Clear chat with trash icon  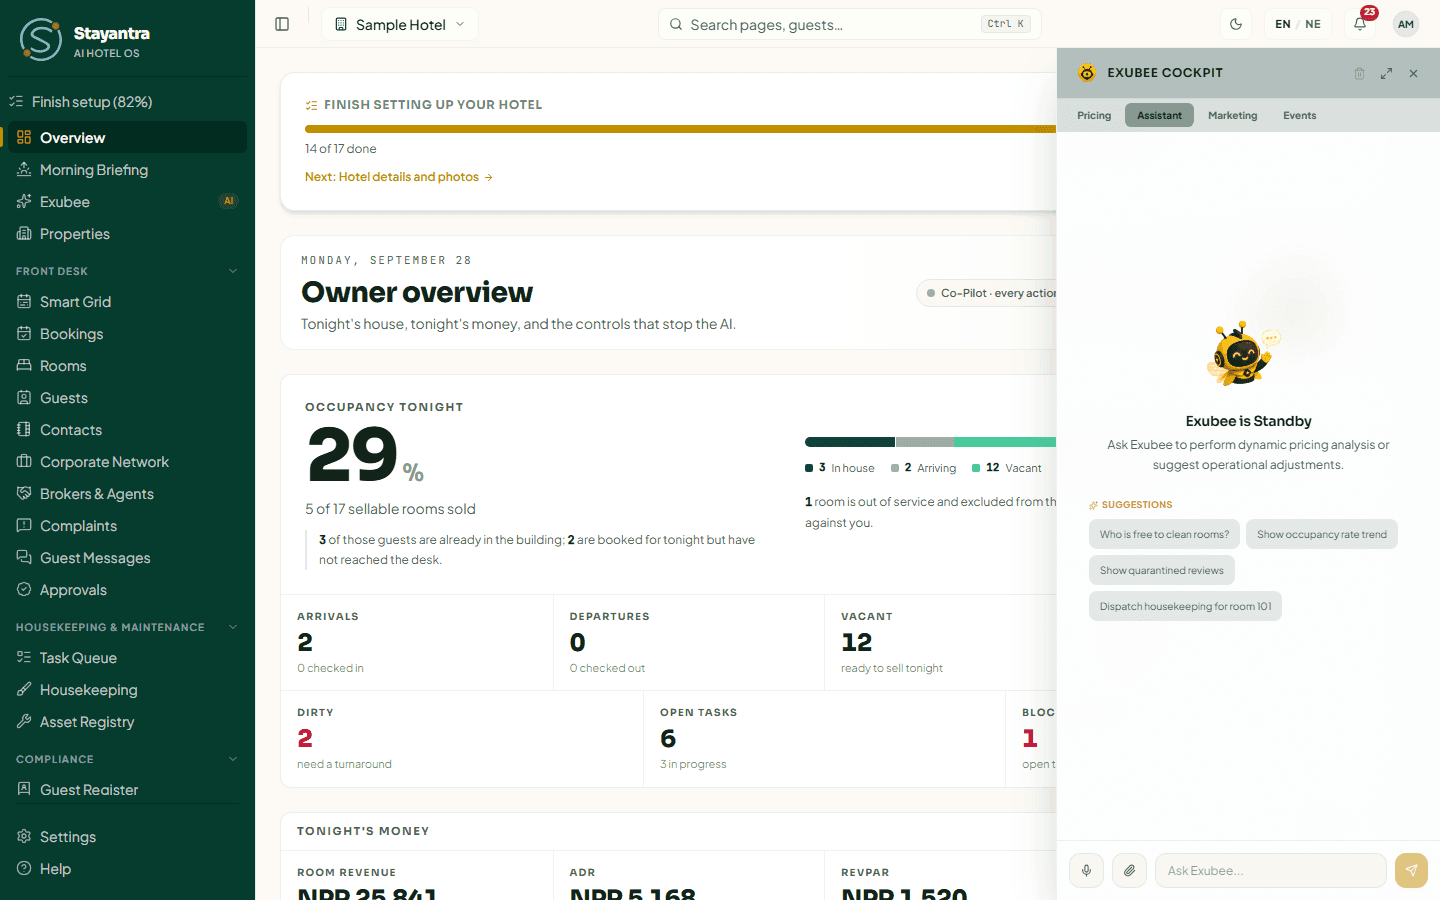pyautogui.click(x=1359, y=73)
